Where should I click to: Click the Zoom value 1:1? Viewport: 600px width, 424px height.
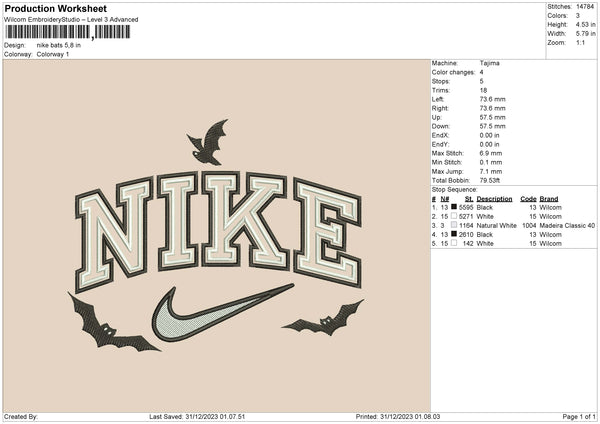pyautogui.click(x=580, y=43)
